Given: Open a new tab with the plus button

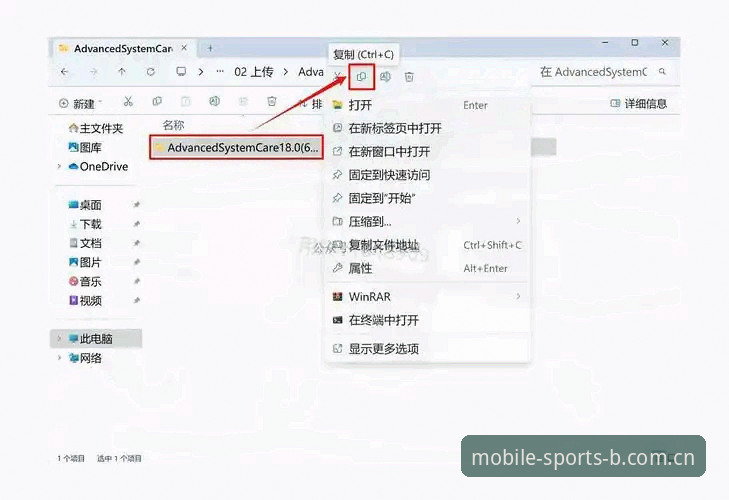Looking at the screenshot, I should 210,48.
